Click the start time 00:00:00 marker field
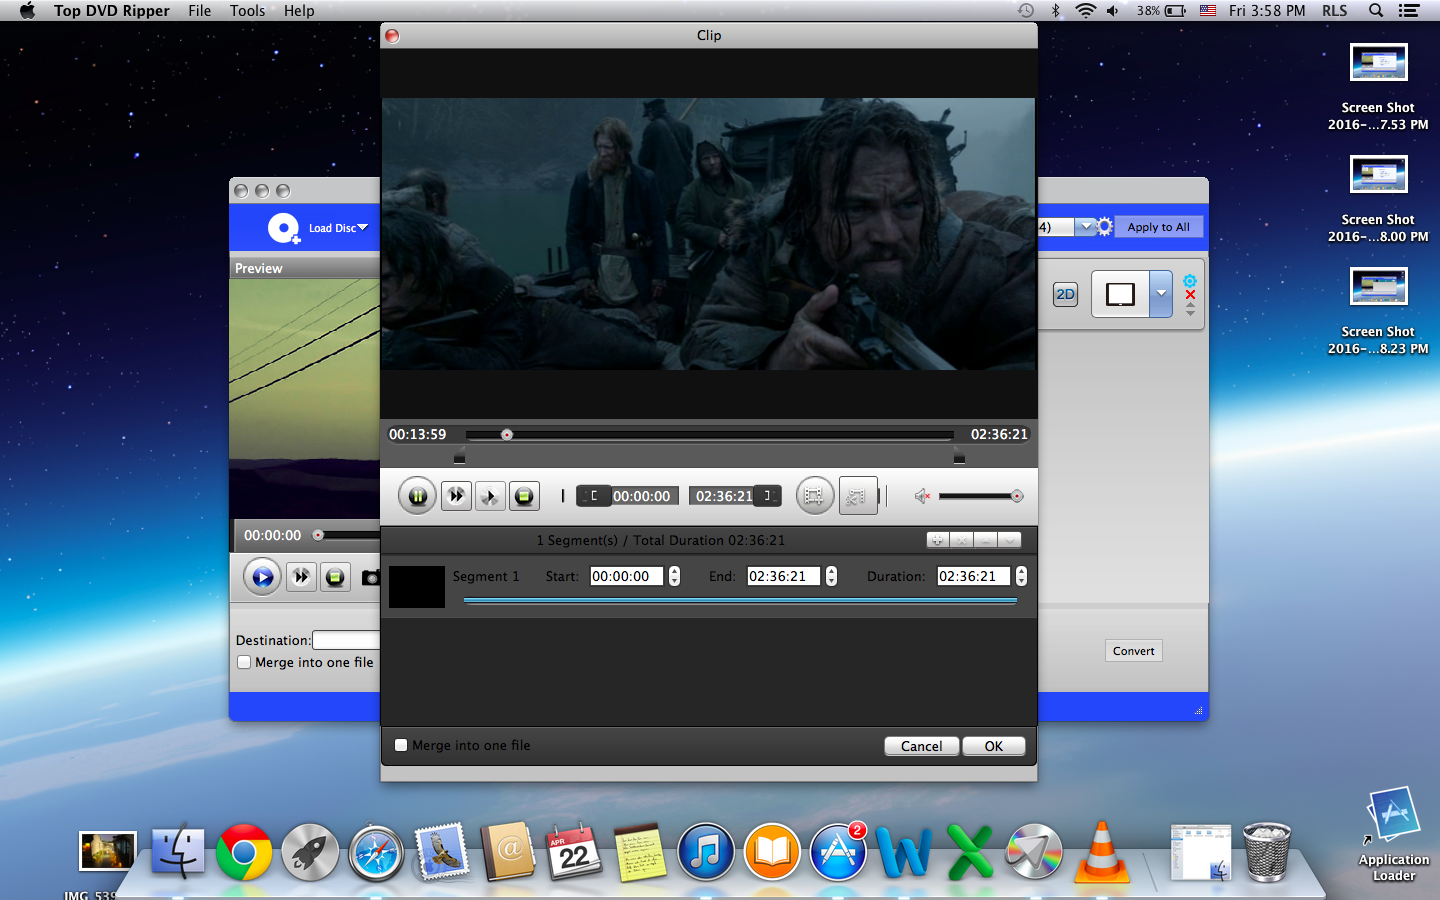The image size is (1440, 900). [644, 496]
